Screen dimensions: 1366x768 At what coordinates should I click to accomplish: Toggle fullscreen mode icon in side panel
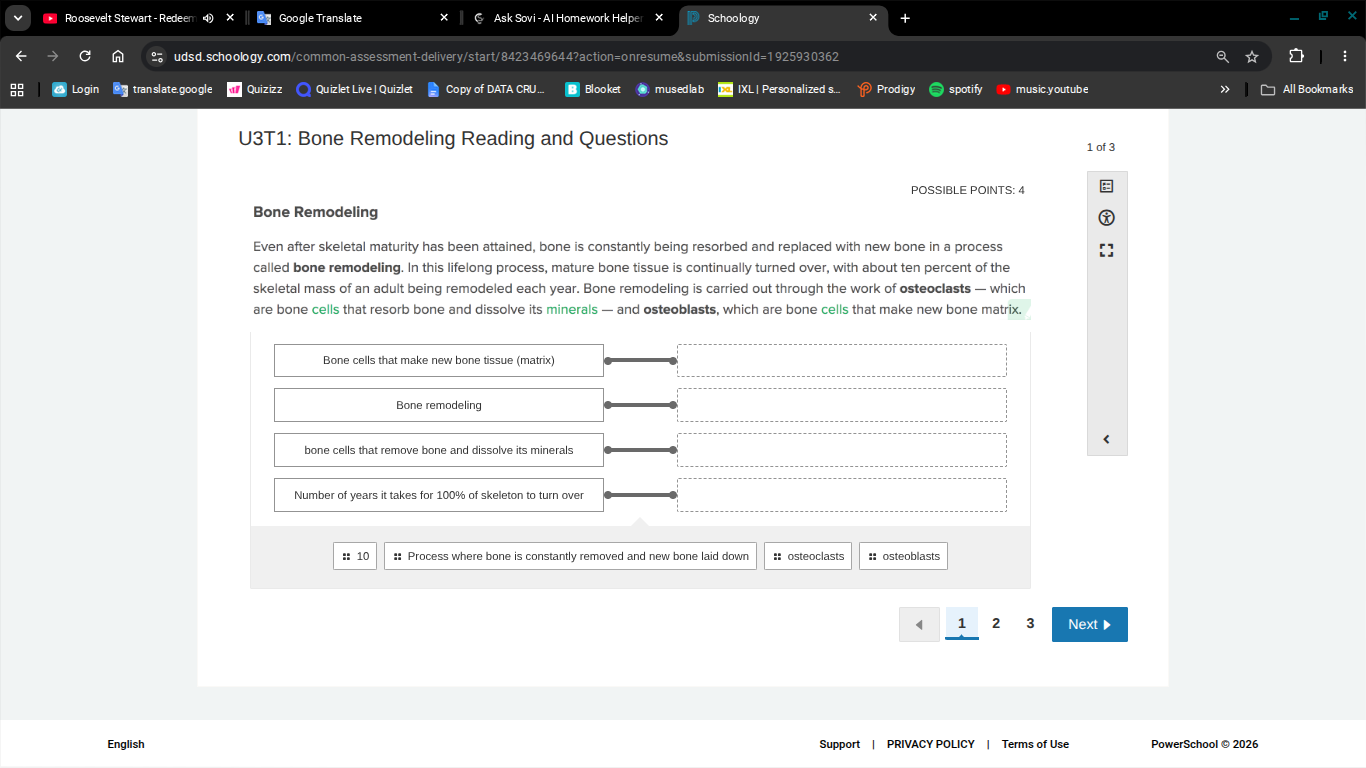(x=1106, y=250)
